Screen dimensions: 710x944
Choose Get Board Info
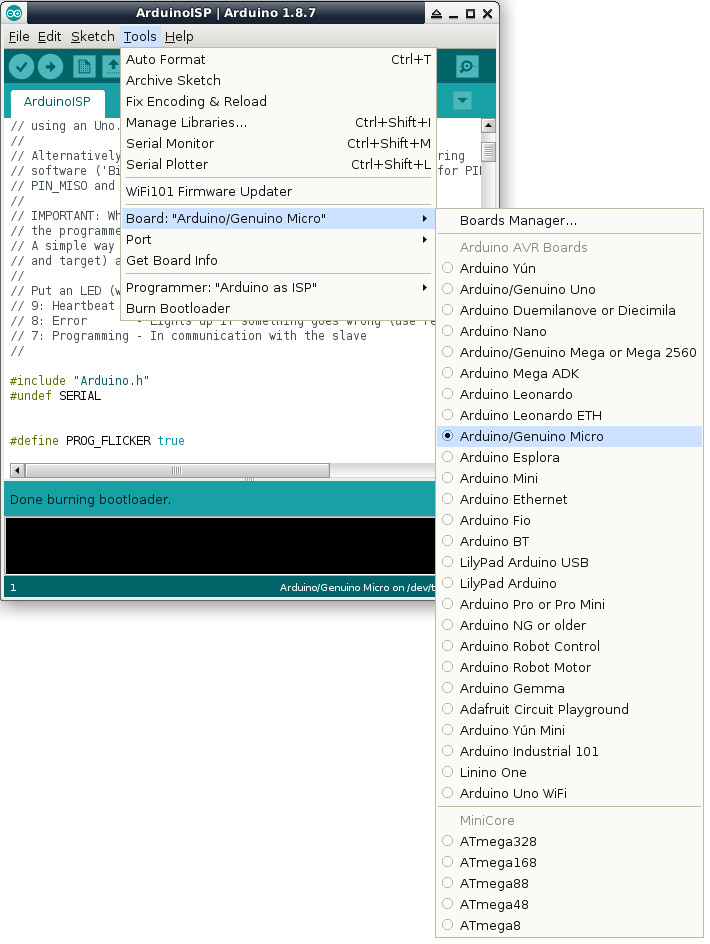pyautogui.click(x=278, y=261)
